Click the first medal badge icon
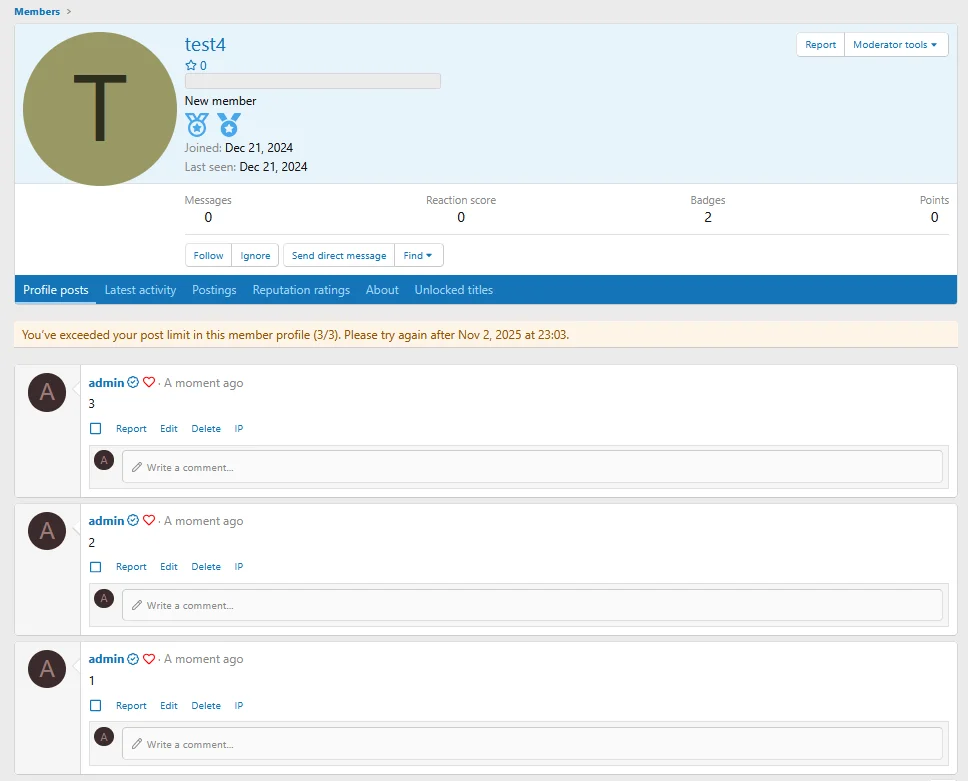 tap(197, 125)
